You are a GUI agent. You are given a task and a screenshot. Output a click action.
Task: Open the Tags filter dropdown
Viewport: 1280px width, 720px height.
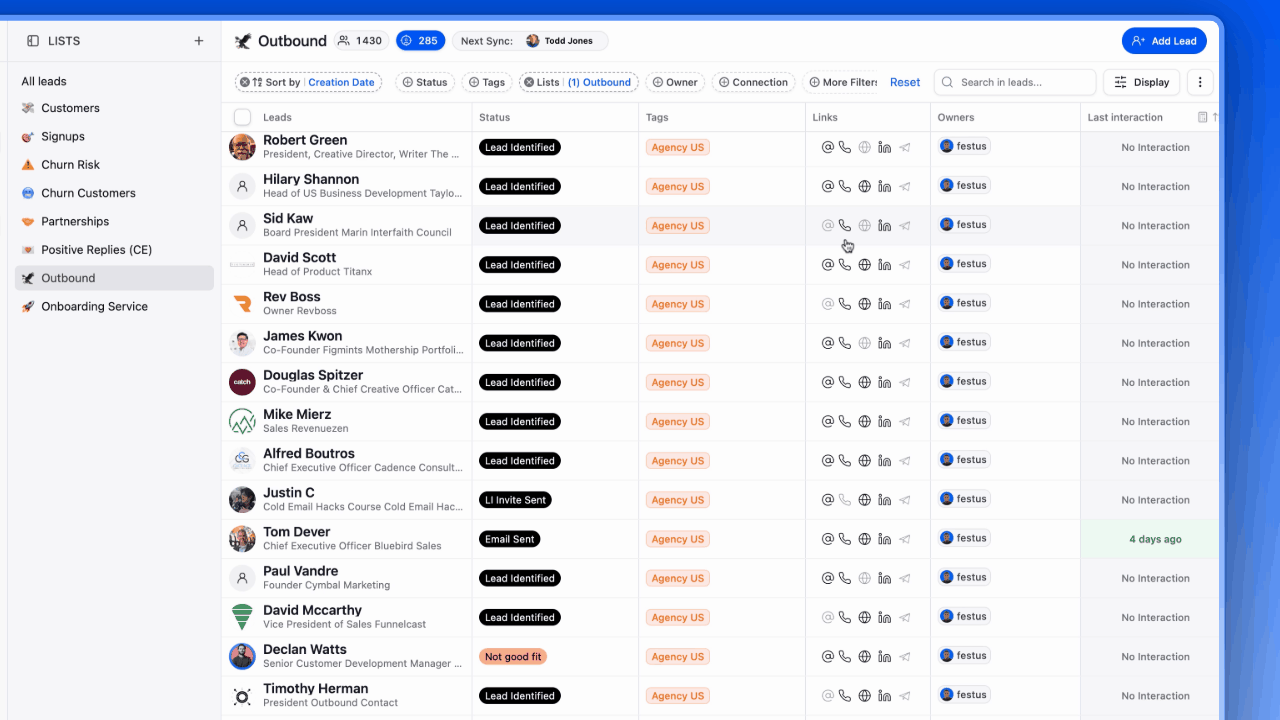[x=487, y=82]
